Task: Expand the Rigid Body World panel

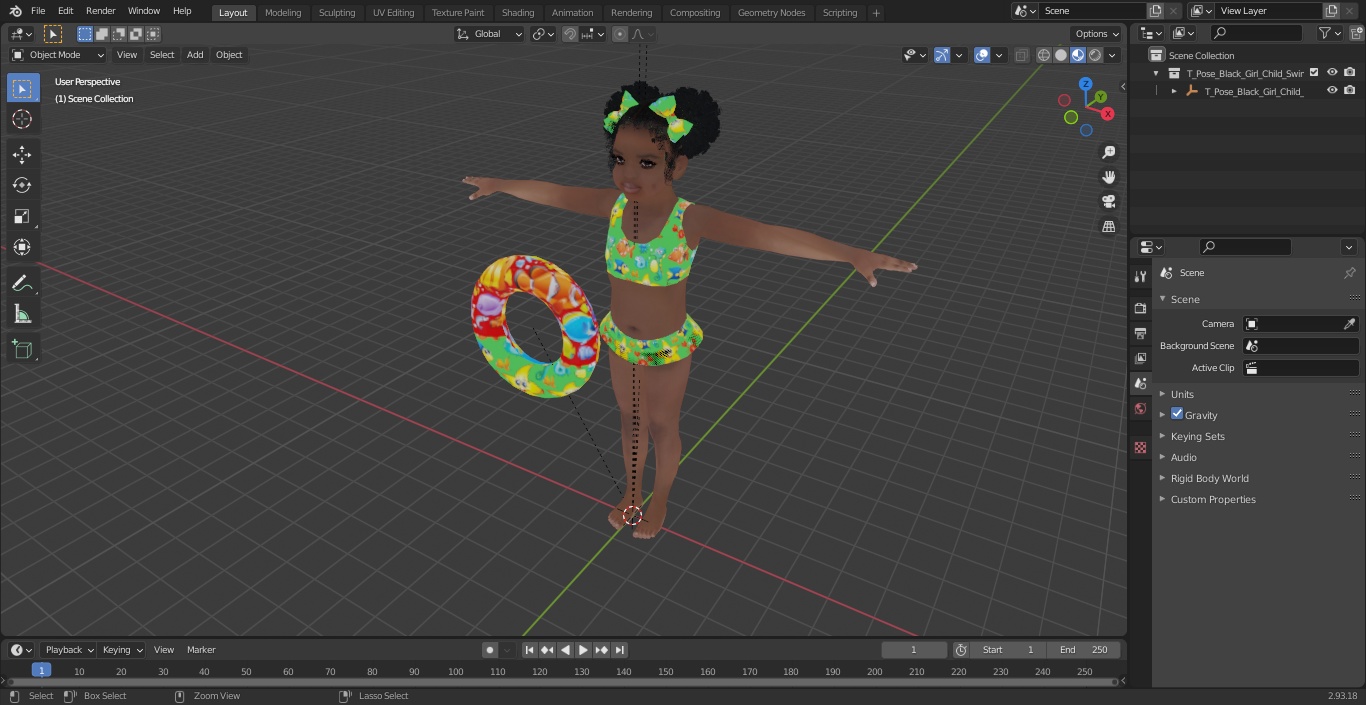Action: pyautogui.click(x=1209, y=478)
